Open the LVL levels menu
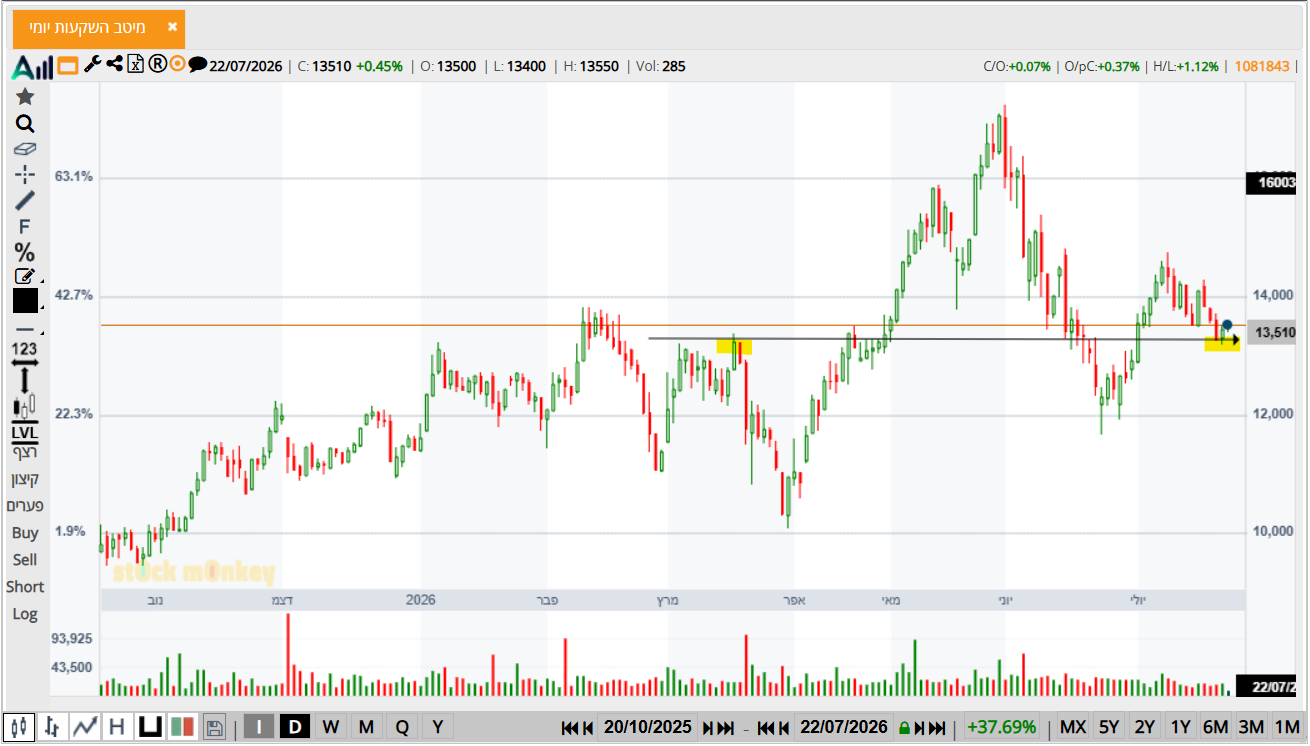 coord(25,432)
